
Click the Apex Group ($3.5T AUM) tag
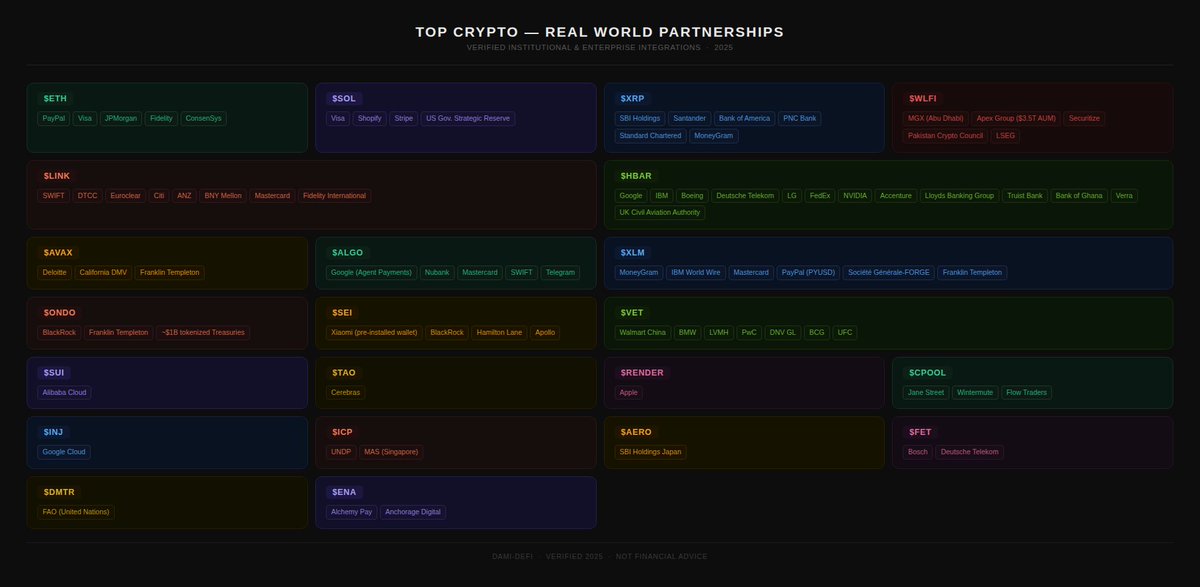pyautogui.click(x=1016, y=118)
